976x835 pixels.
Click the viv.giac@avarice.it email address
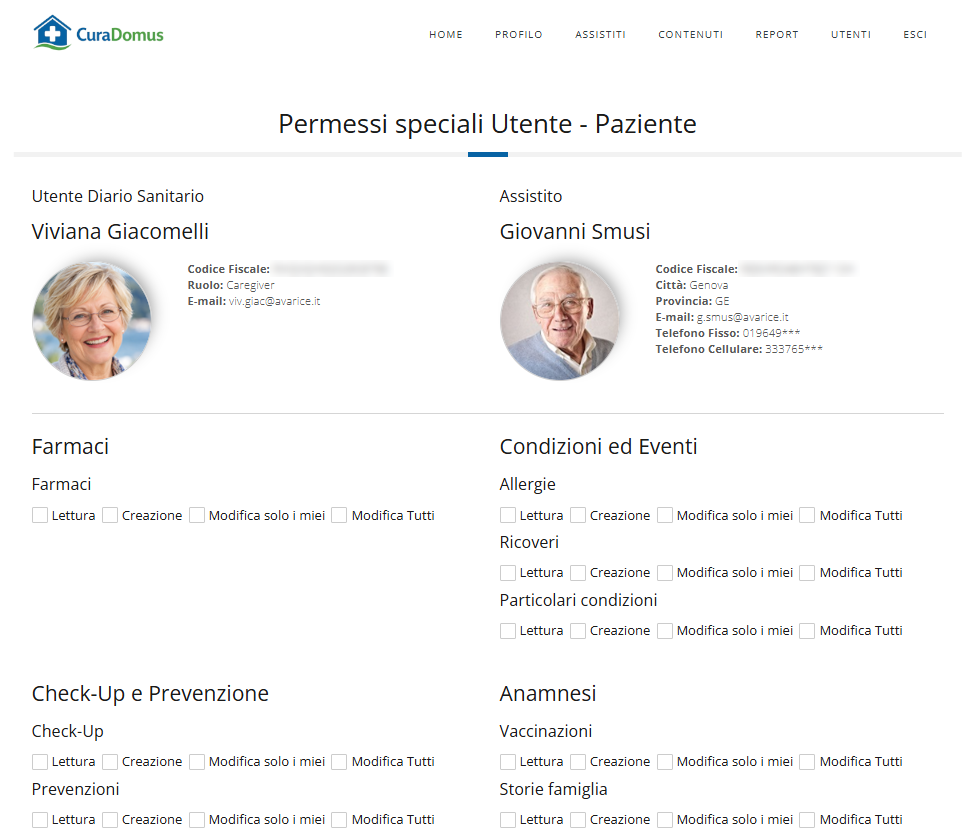pos(274,301)
